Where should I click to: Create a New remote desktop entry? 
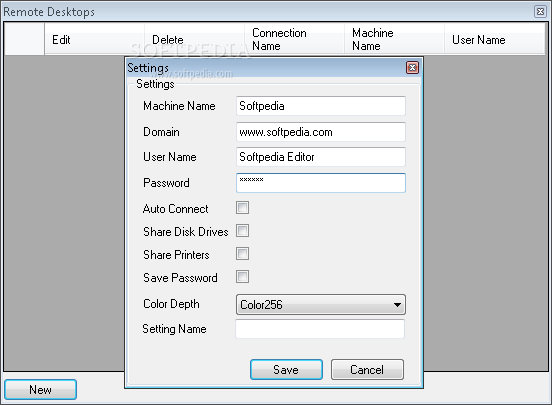point(40,390)
